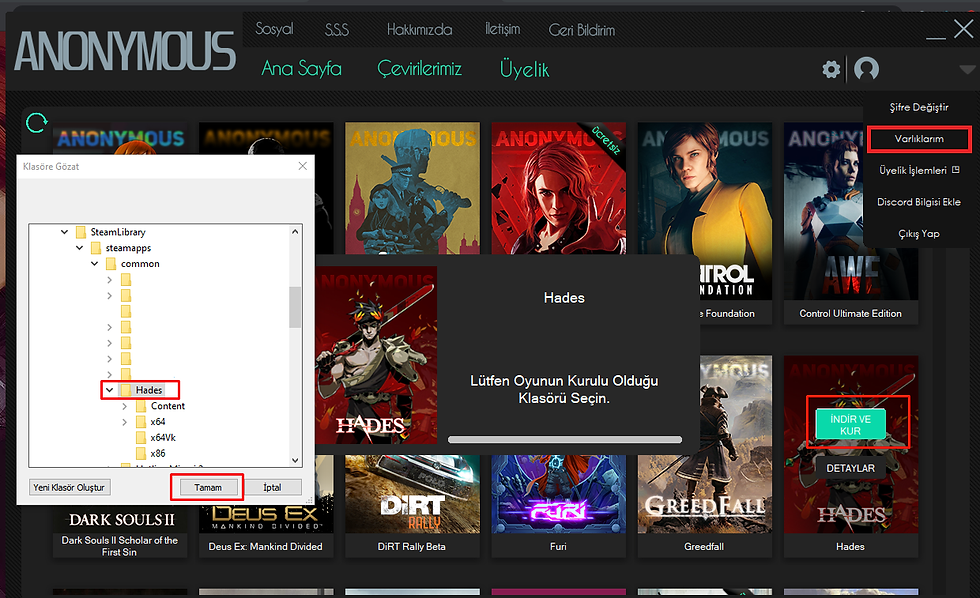Viewport: 980px width, 598px height.
Task: Open the Furi game card
Action: pyautogui.click(x=558, y=505)
